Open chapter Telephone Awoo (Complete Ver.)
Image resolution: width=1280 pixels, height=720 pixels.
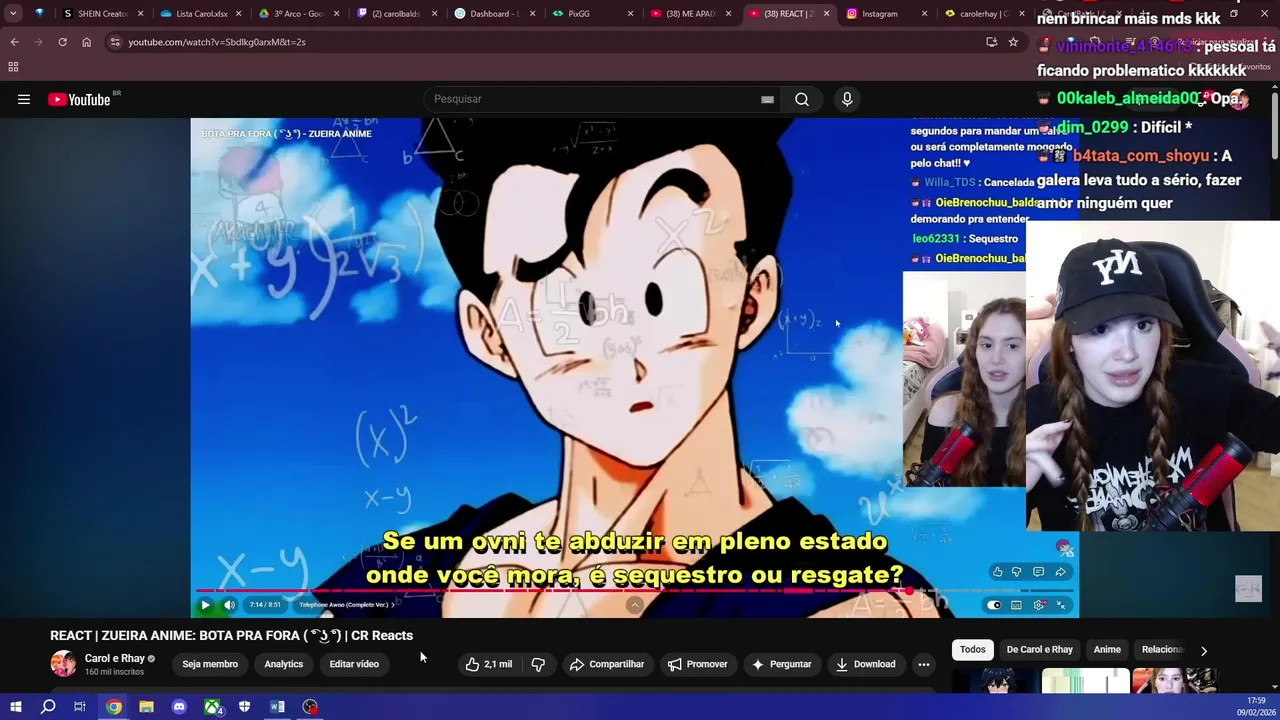point(346,604)
